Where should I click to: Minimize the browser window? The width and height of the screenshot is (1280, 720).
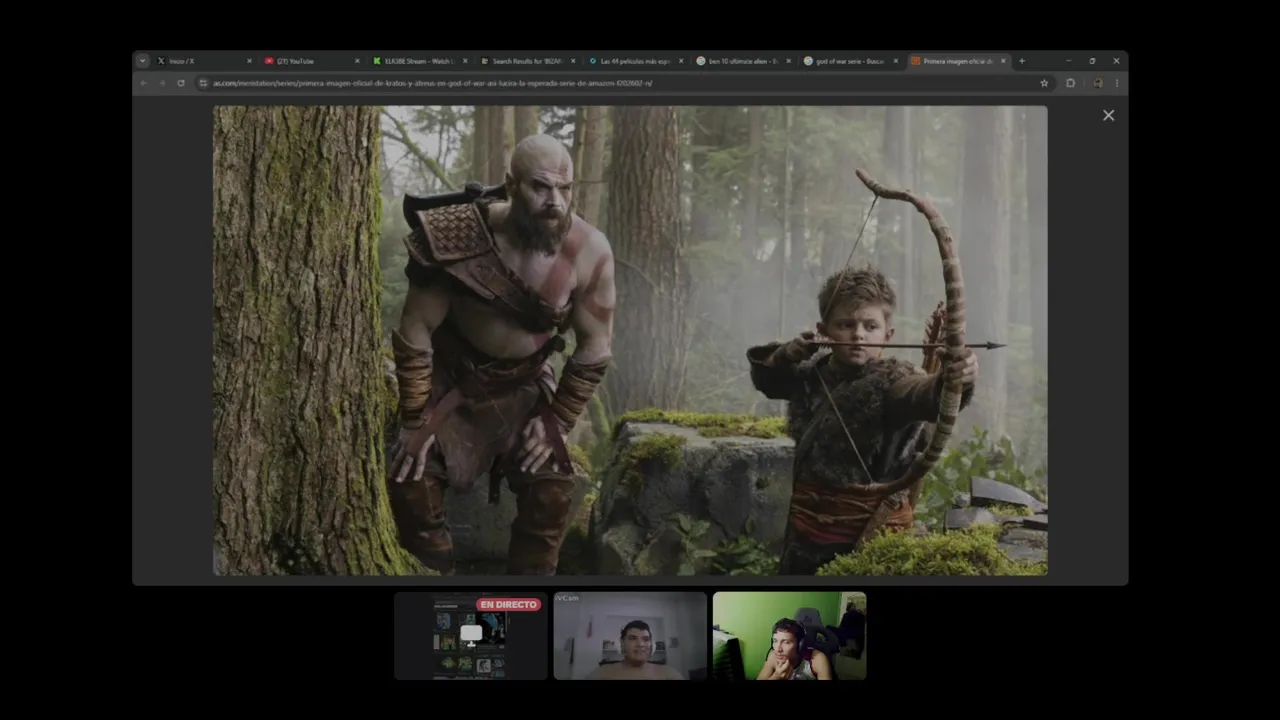click(x=1068, y=61)
